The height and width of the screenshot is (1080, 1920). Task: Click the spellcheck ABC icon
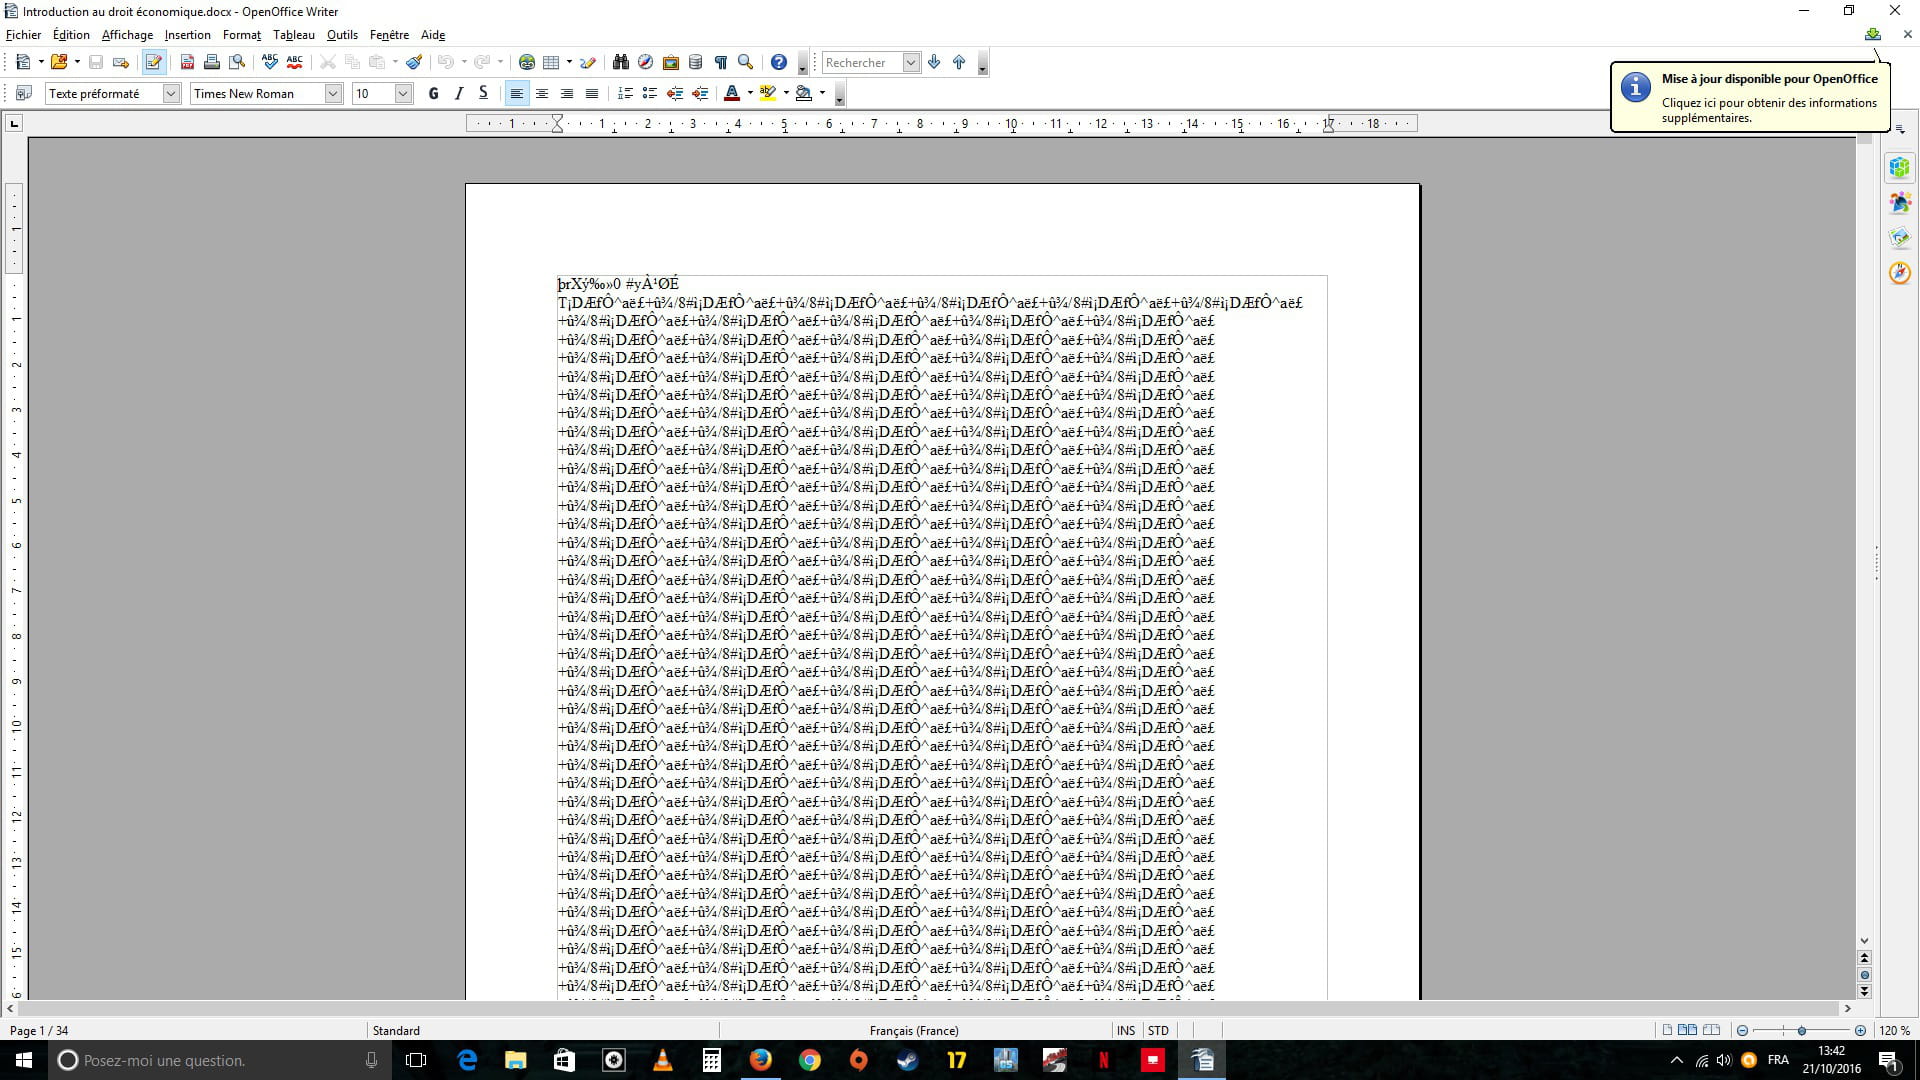point(269,62)
